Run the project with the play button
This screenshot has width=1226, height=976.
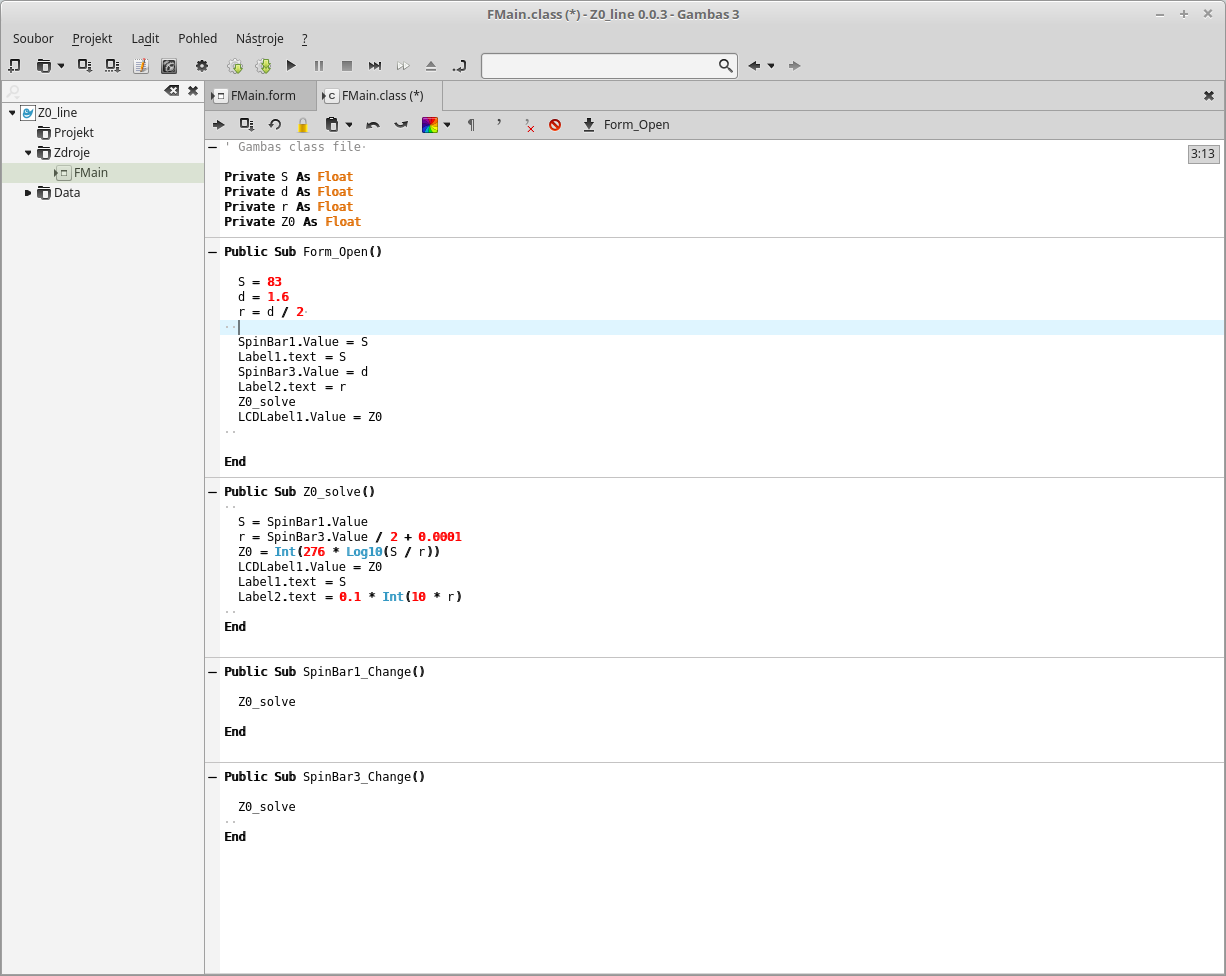[x=291, y=66]
